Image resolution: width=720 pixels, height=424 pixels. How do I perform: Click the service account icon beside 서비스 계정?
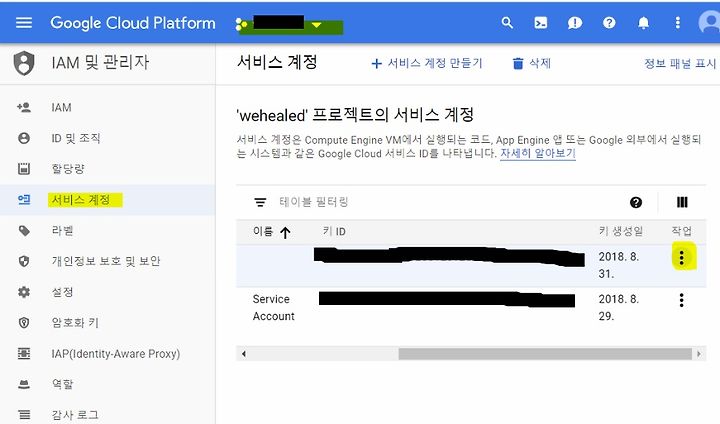24,199
